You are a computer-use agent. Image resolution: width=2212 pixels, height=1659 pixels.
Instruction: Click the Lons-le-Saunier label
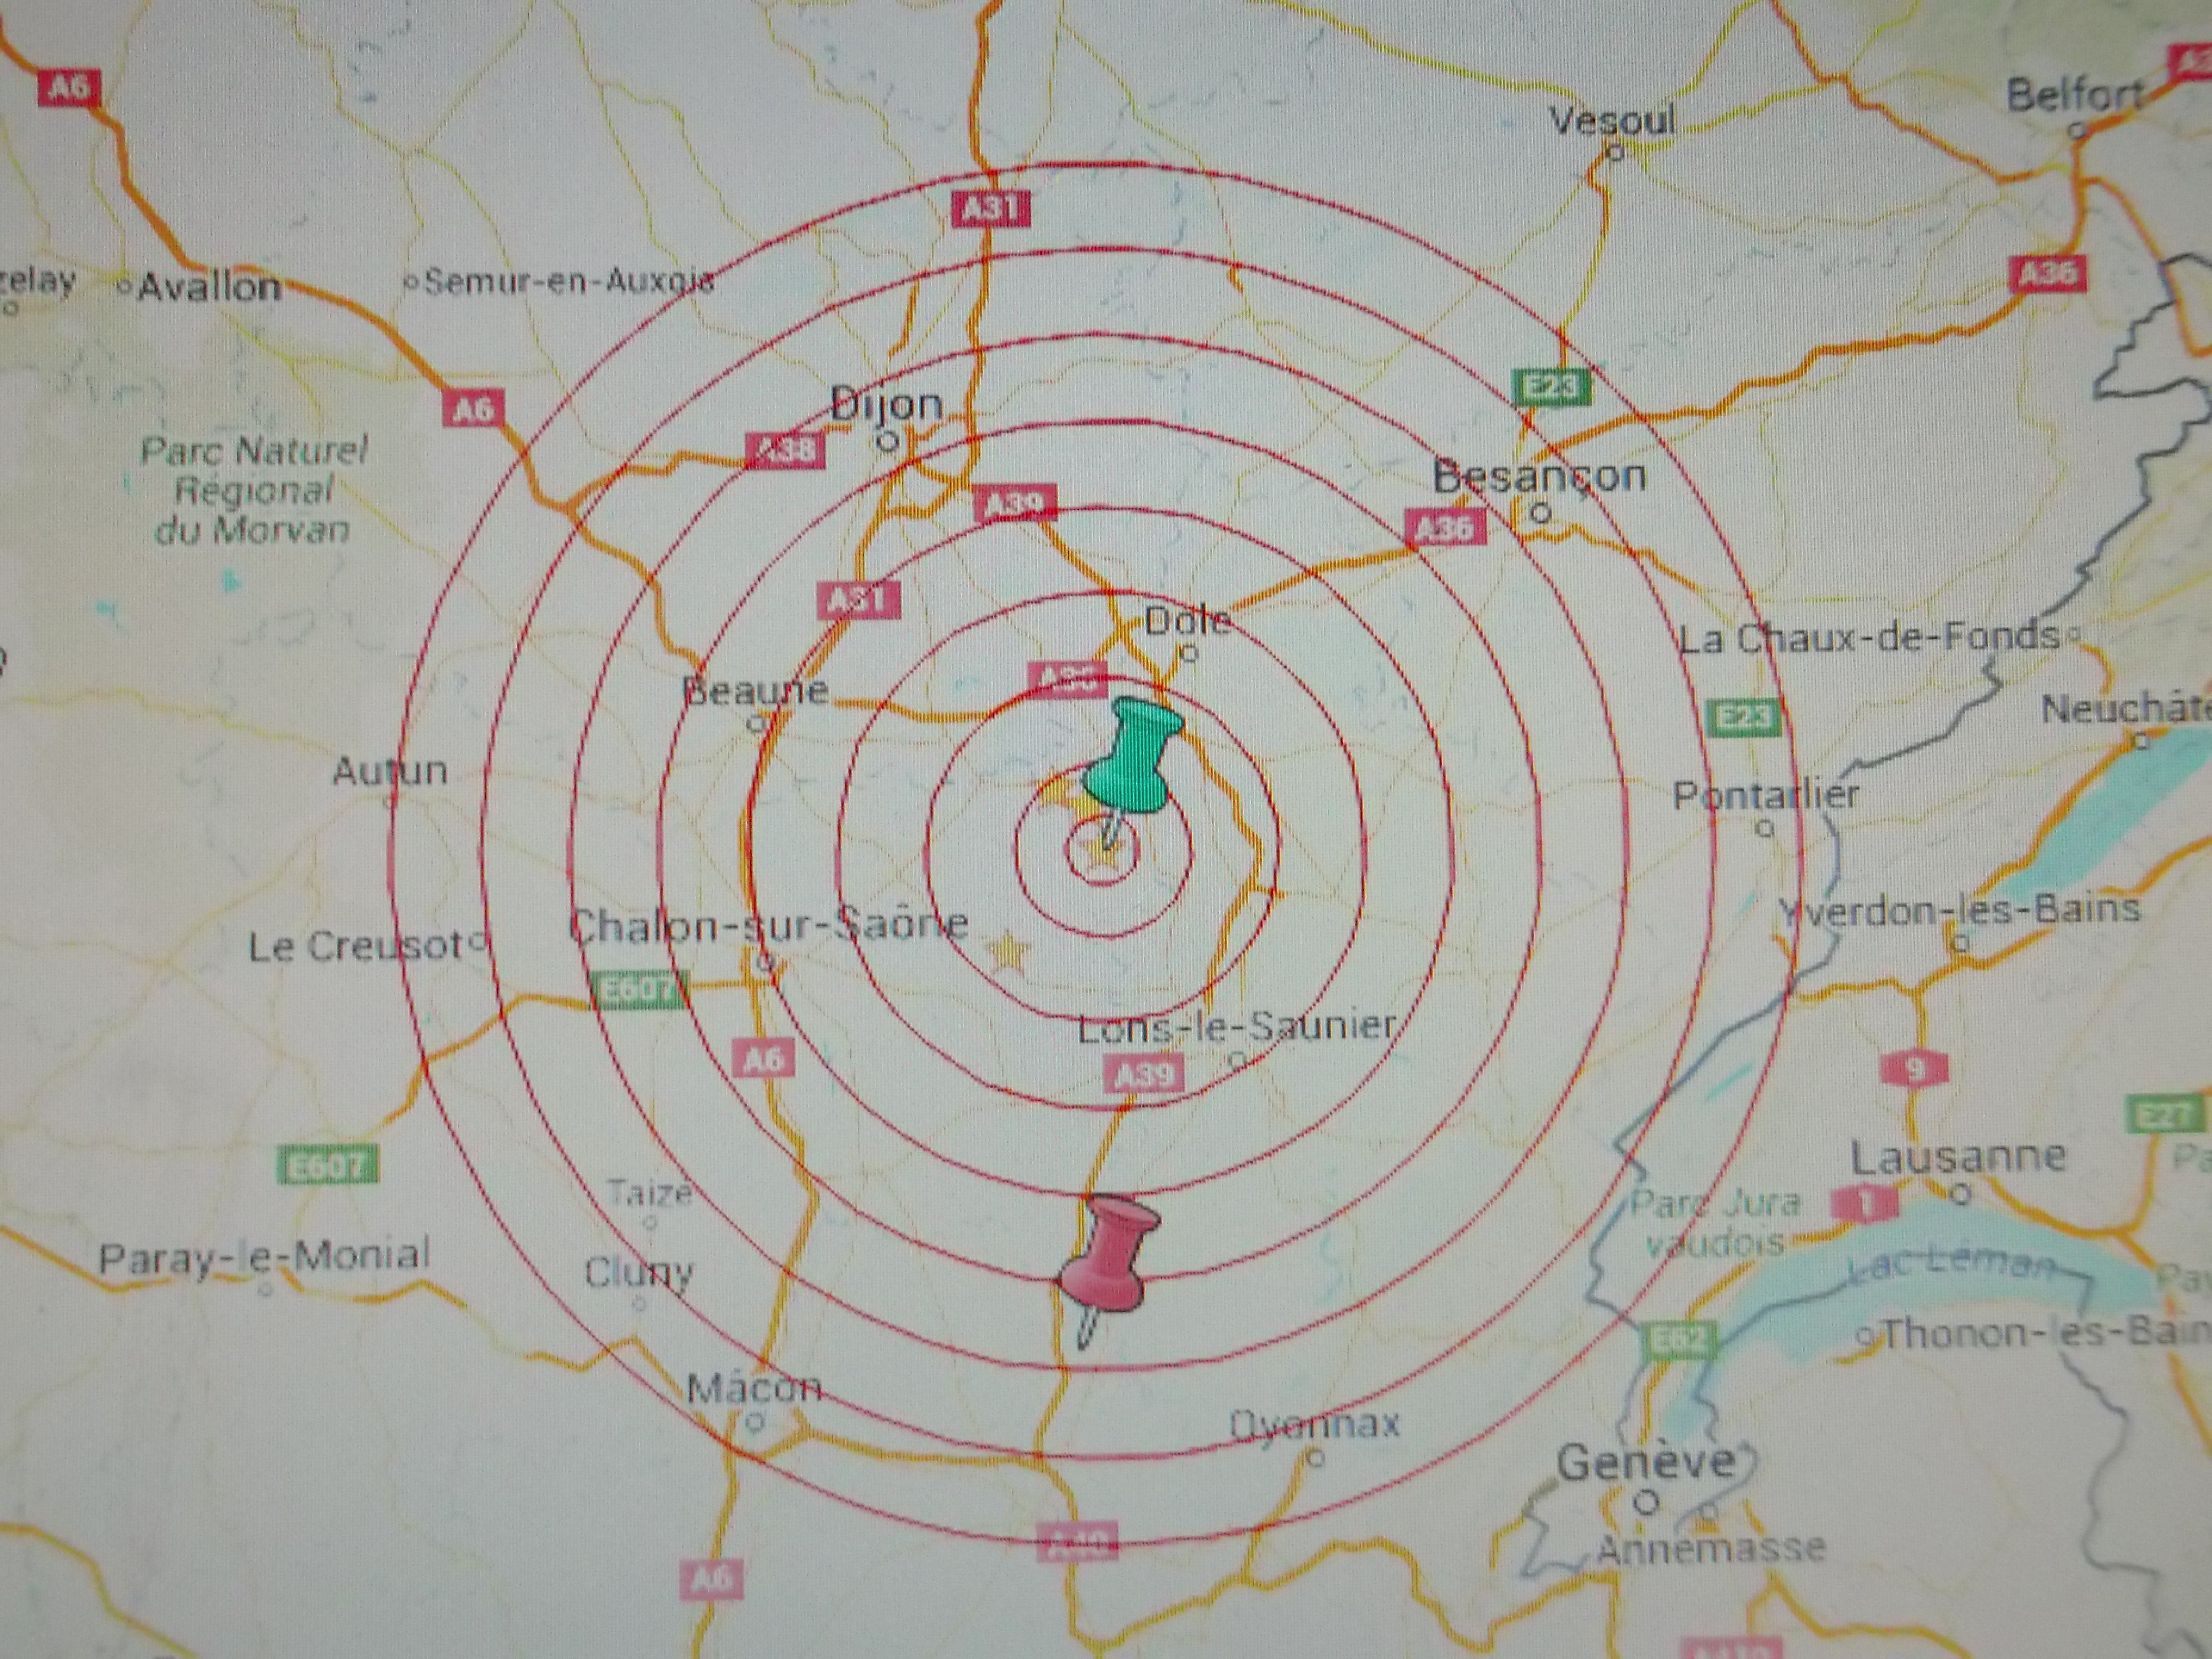(1236, 1027)
